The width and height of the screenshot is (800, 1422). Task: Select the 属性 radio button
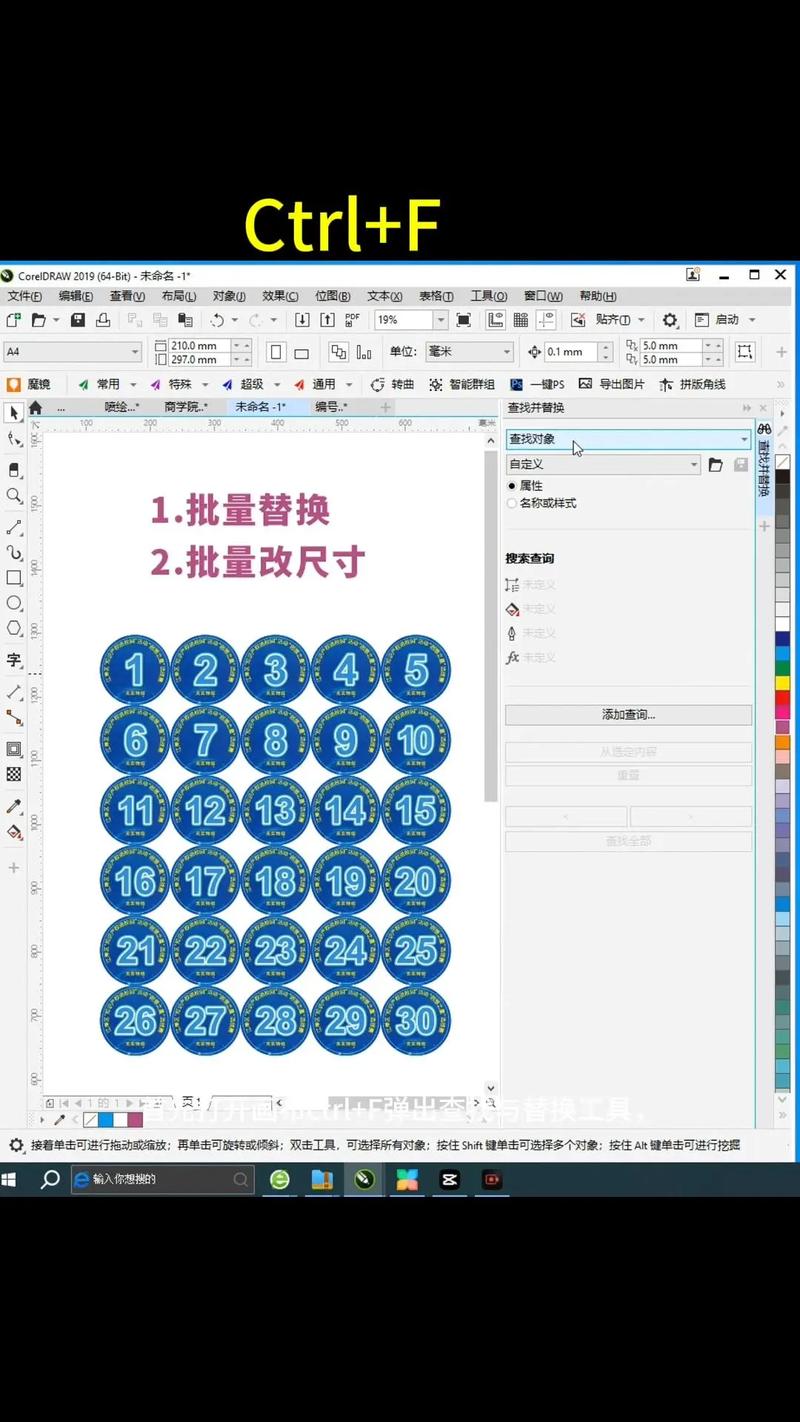pyautogui.click(x=512, y=485)
